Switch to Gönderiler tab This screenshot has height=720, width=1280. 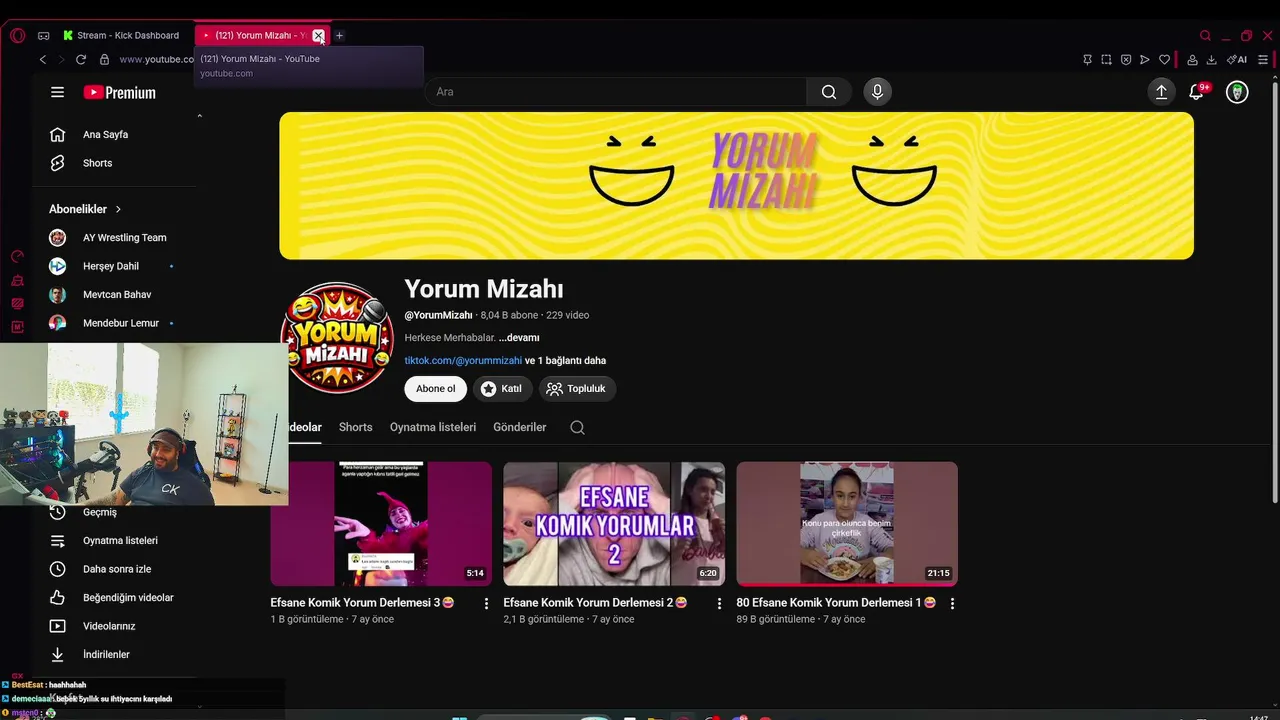[x=520, y=427]
